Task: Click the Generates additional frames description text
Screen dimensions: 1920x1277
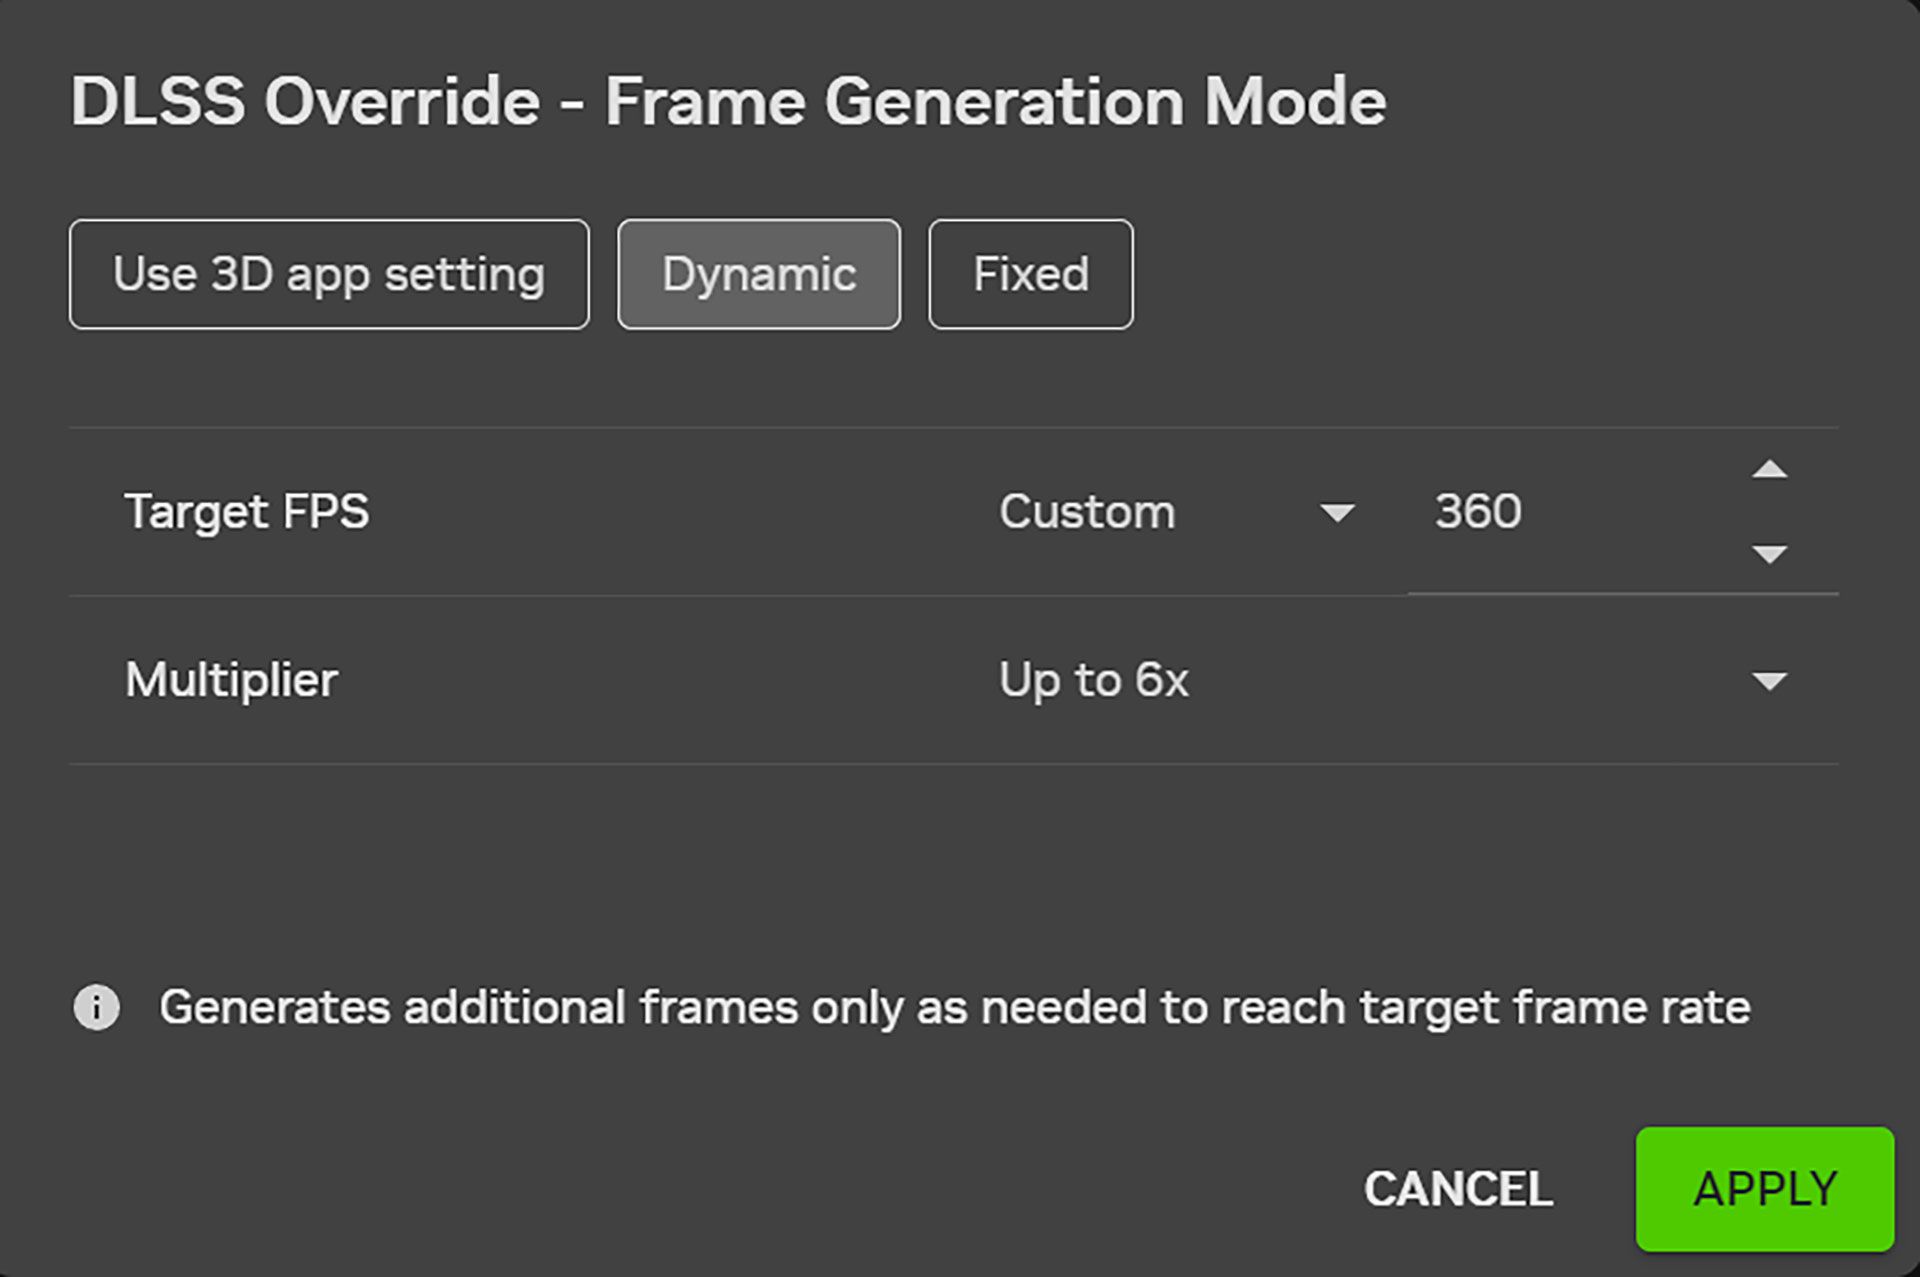Action: click(954, 1007)
